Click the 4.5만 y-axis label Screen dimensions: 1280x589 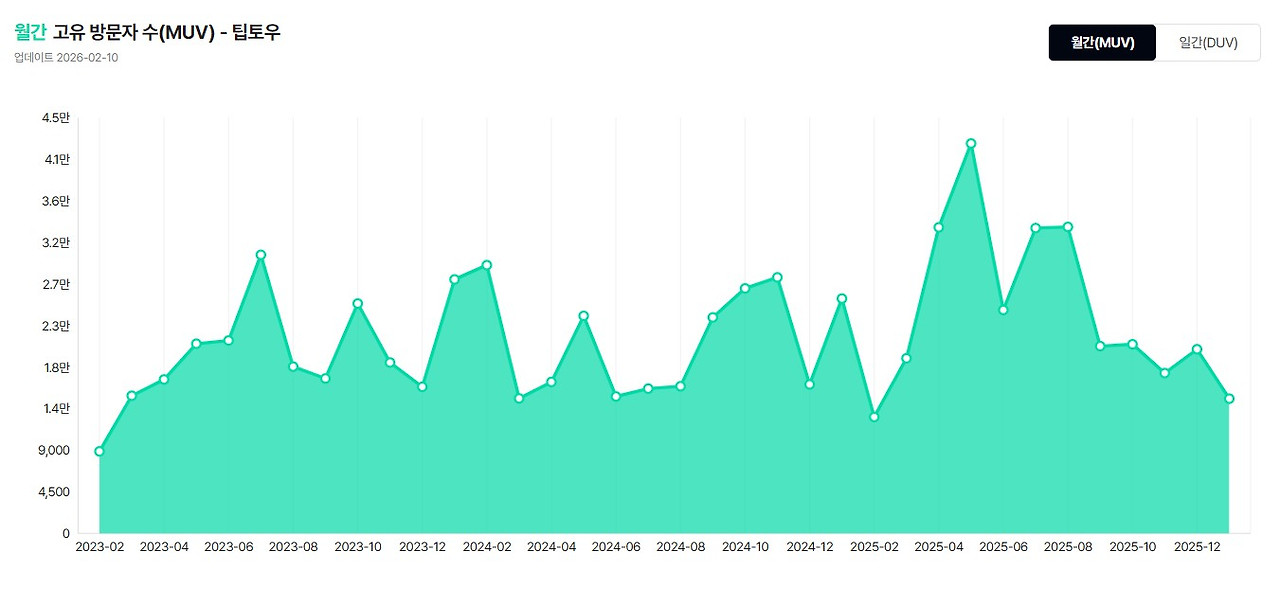(x=57, y=118)
